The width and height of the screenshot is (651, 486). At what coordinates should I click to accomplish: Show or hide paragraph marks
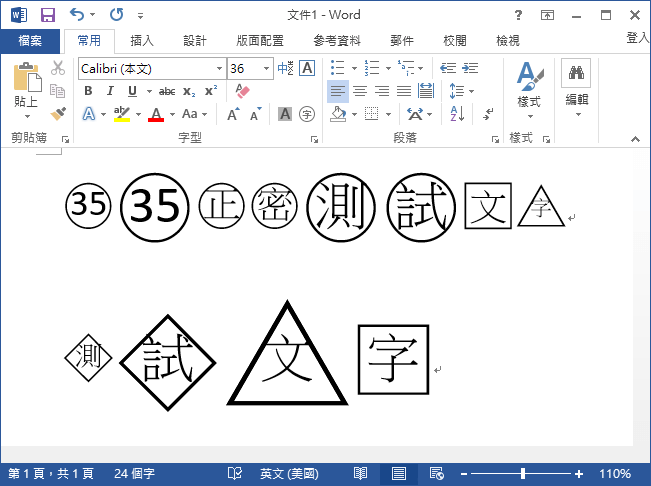[489, 114]
